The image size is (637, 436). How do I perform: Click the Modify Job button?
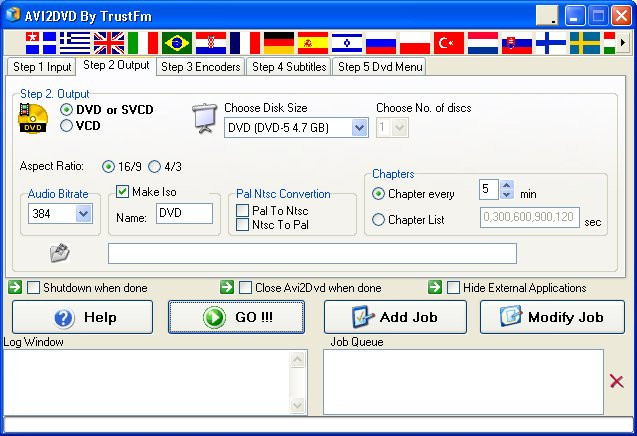click(552, 317)
